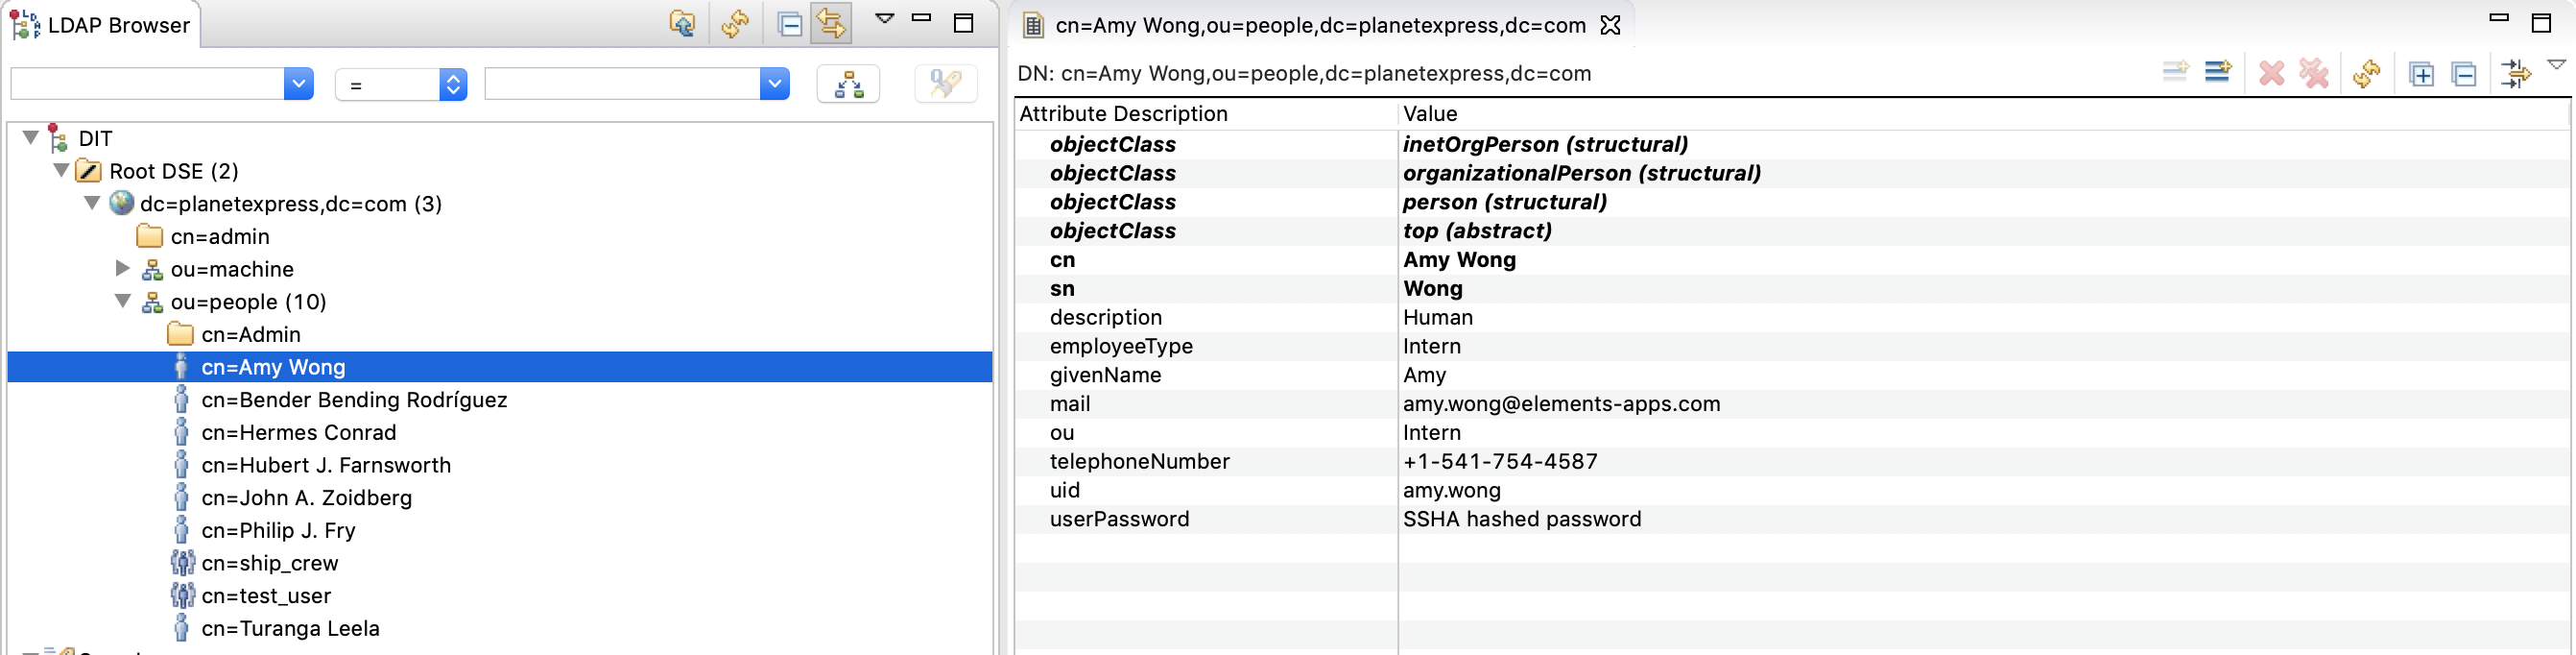Open the LDAP Browser view menu
Screen dimensions: 2576x655
pyautogui.click(x=884, y=18)
